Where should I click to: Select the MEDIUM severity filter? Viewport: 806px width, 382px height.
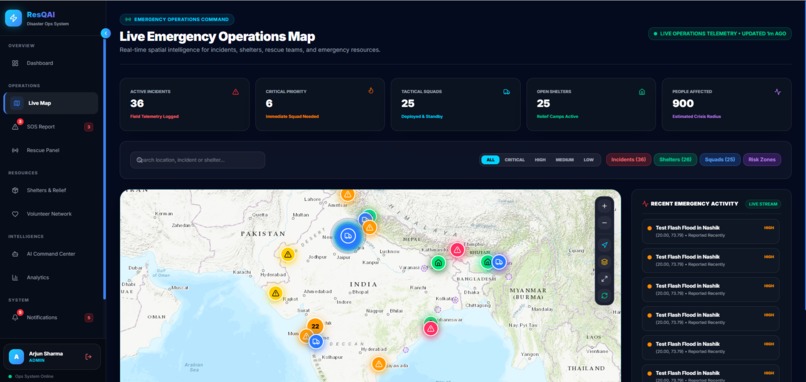tap(564, 160)
